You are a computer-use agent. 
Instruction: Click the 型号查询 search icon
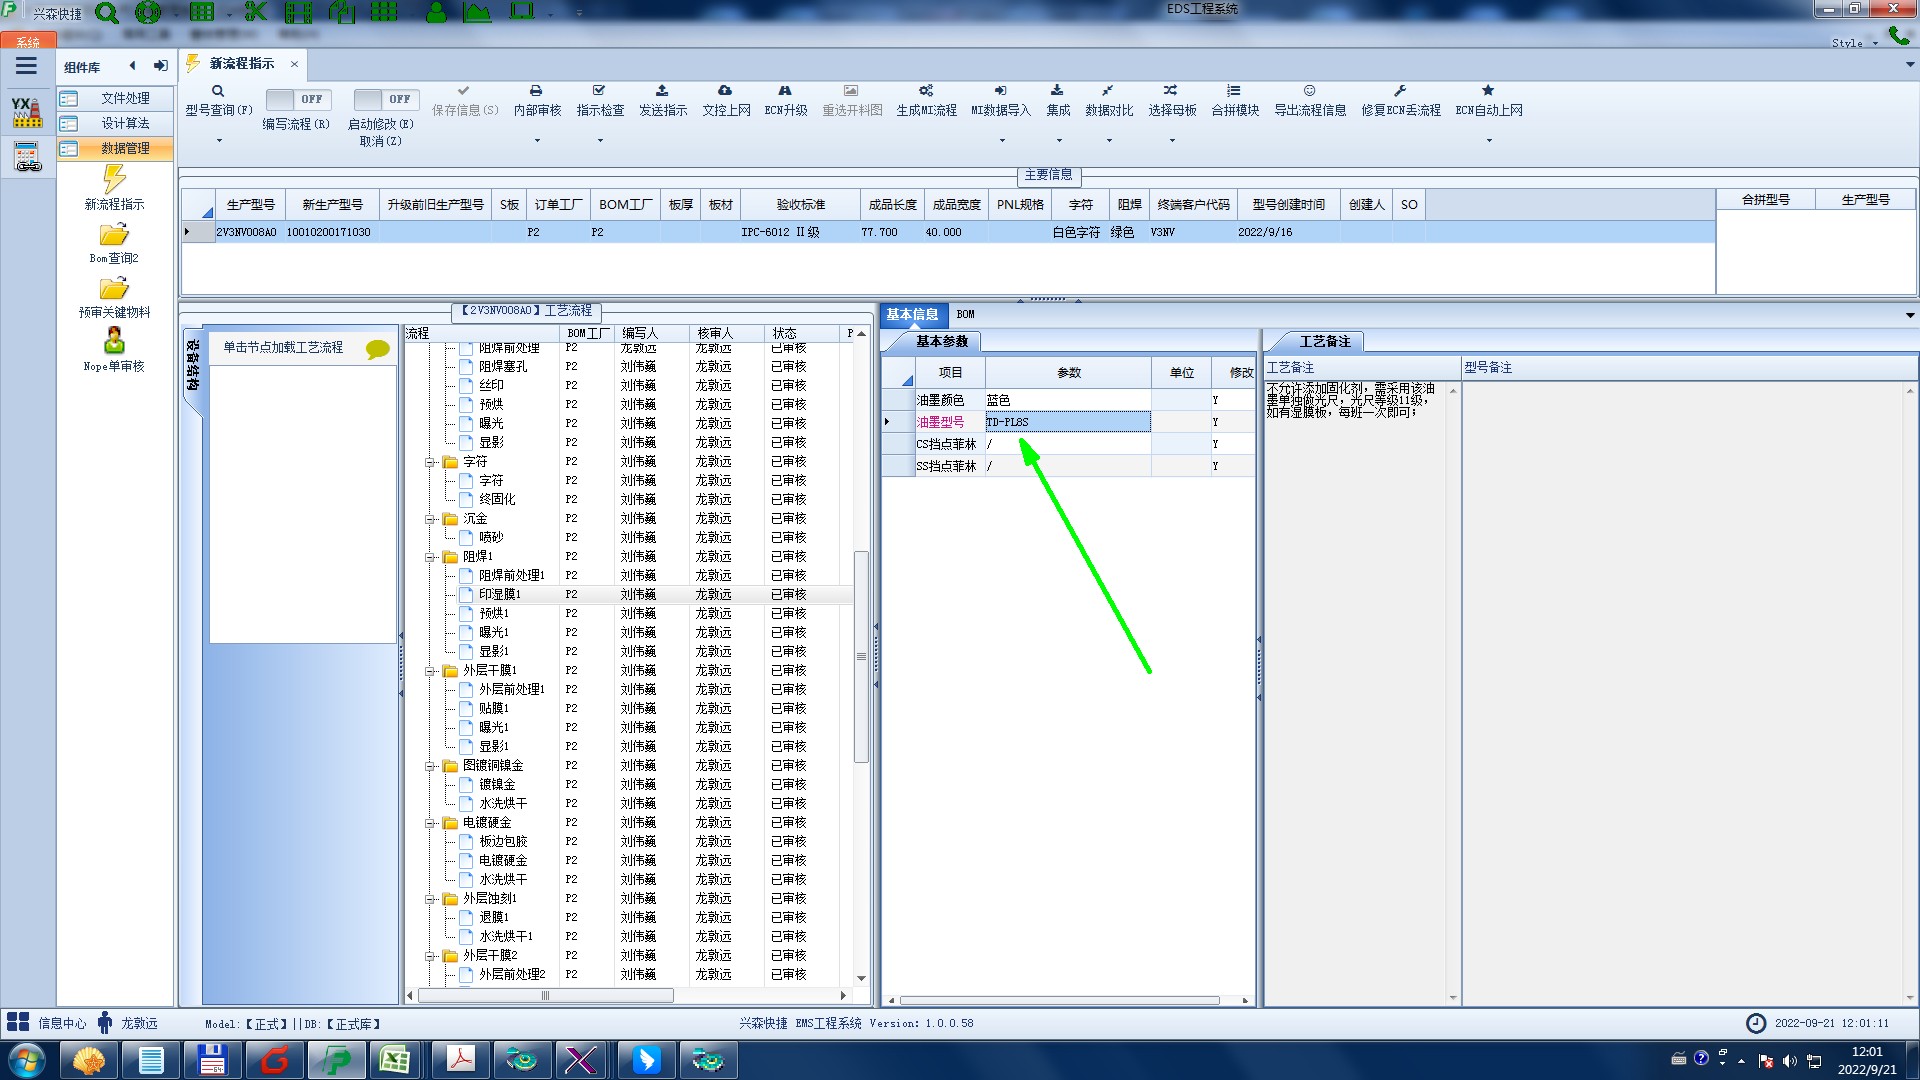tap(217, 91)
